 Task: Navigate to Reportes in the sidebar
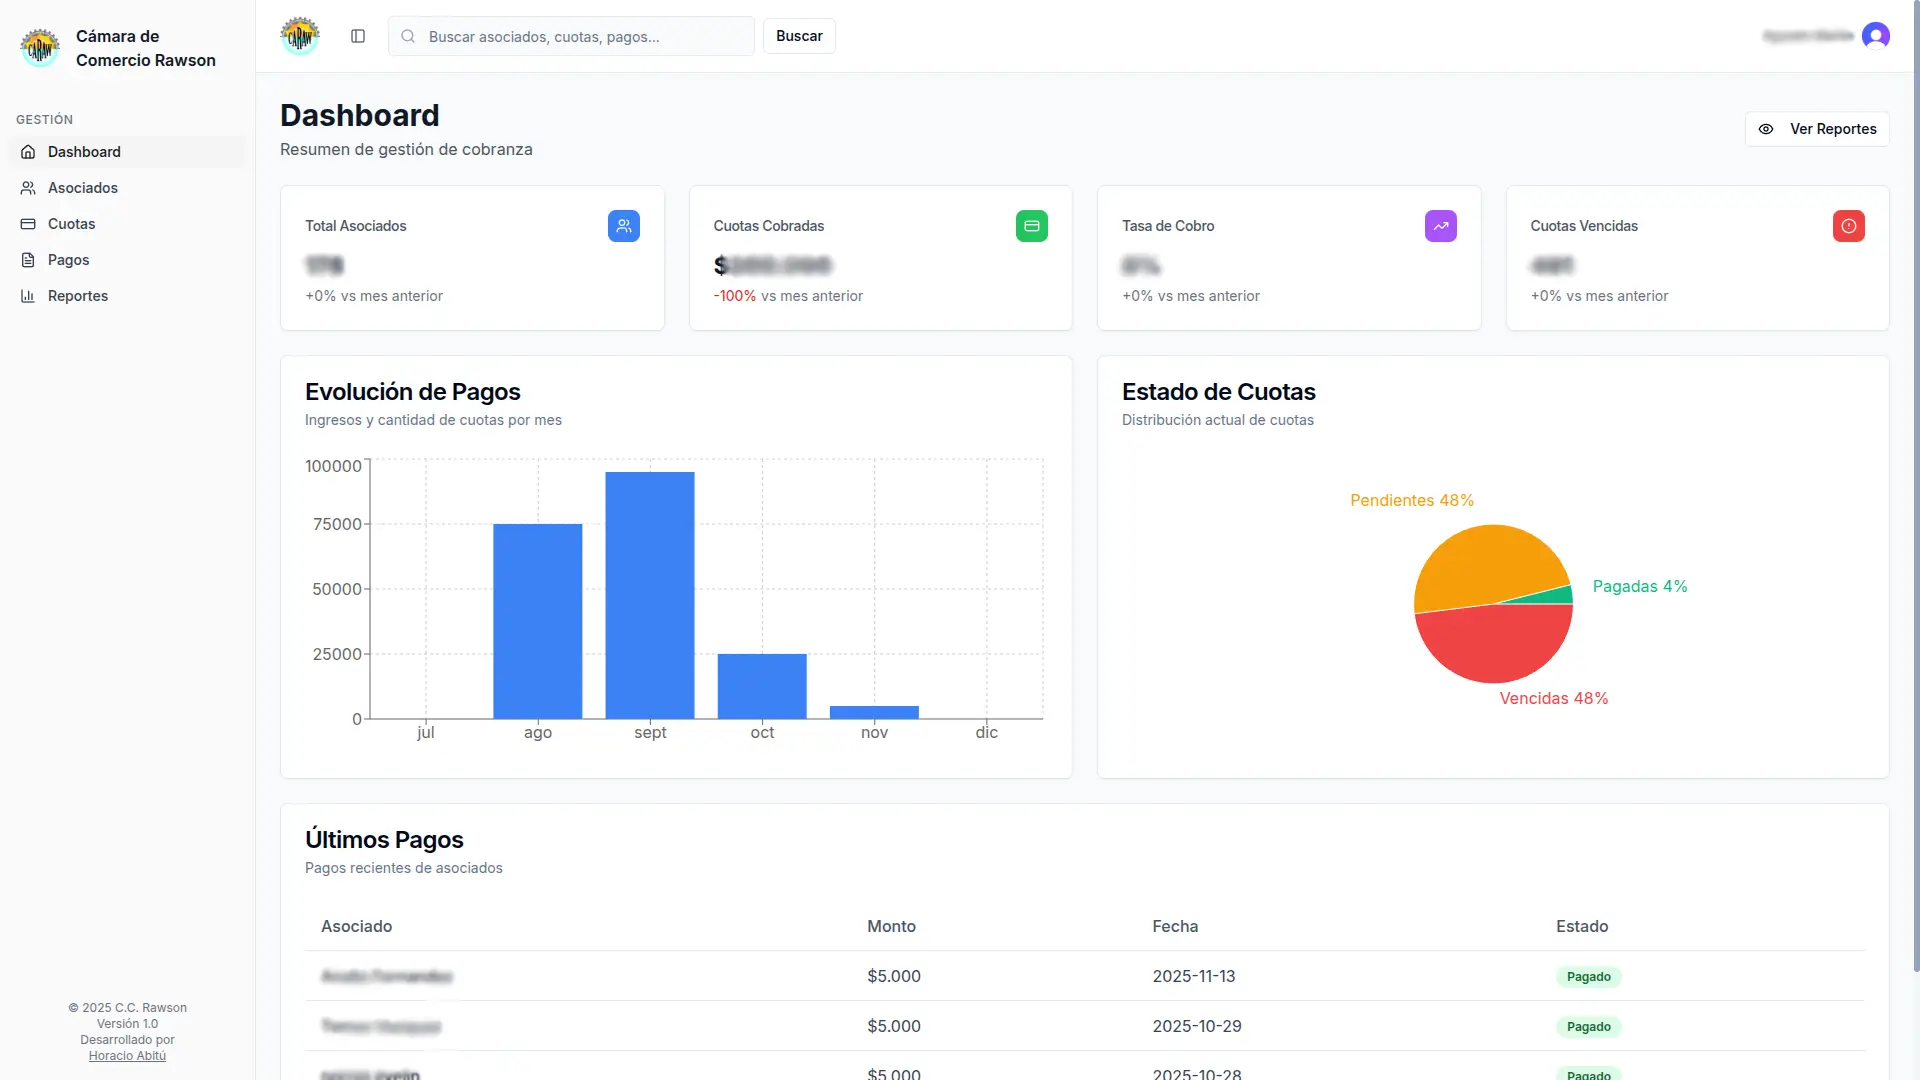[77, 296]
